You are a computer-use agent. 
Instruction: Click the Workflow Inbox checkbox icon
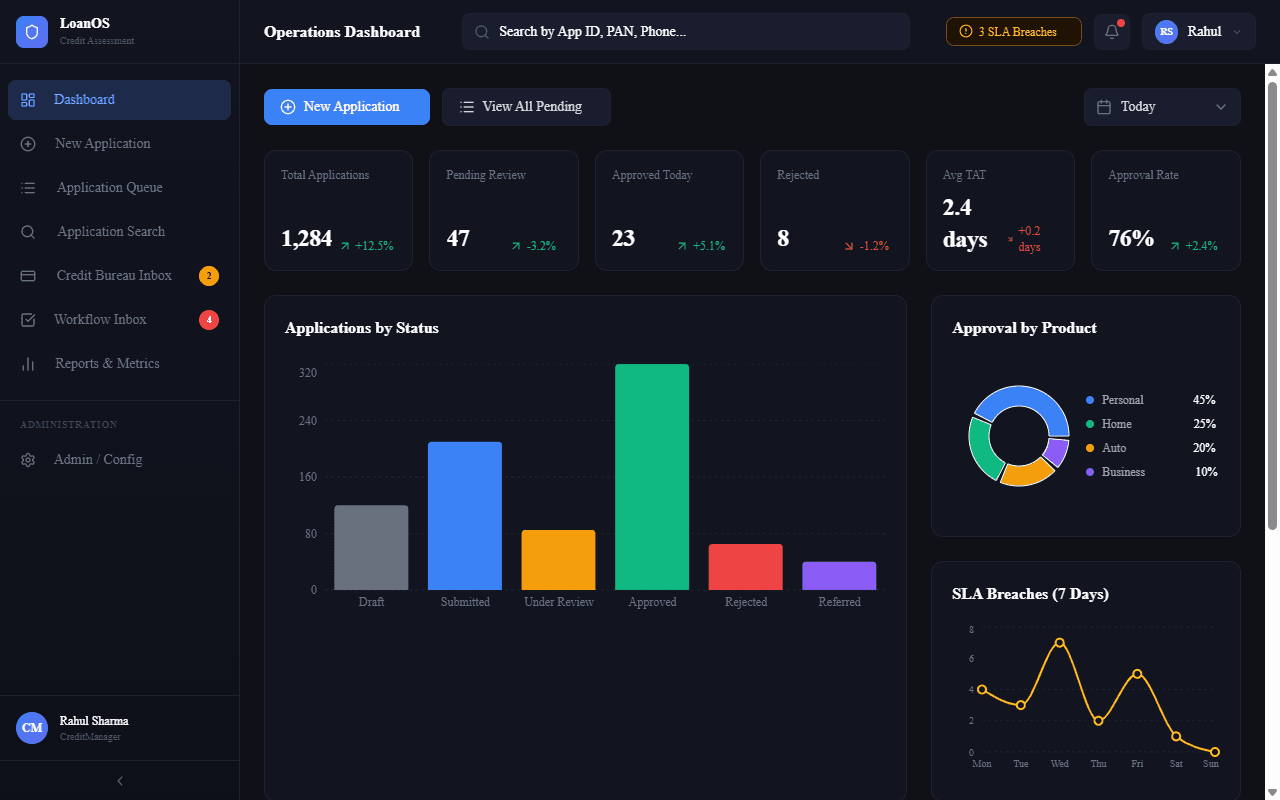point(28,320)
